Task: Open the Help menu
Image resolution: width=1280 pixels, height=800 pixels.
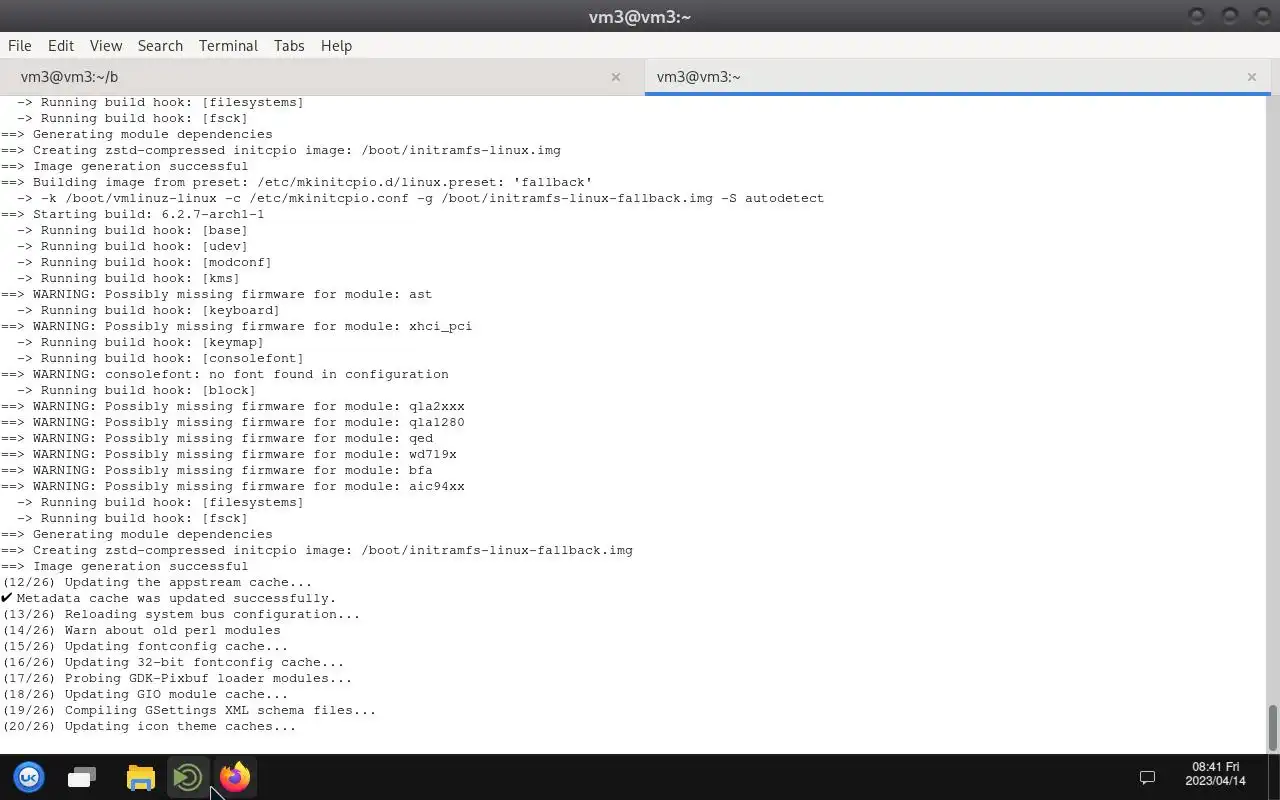Action: [336, 46]
